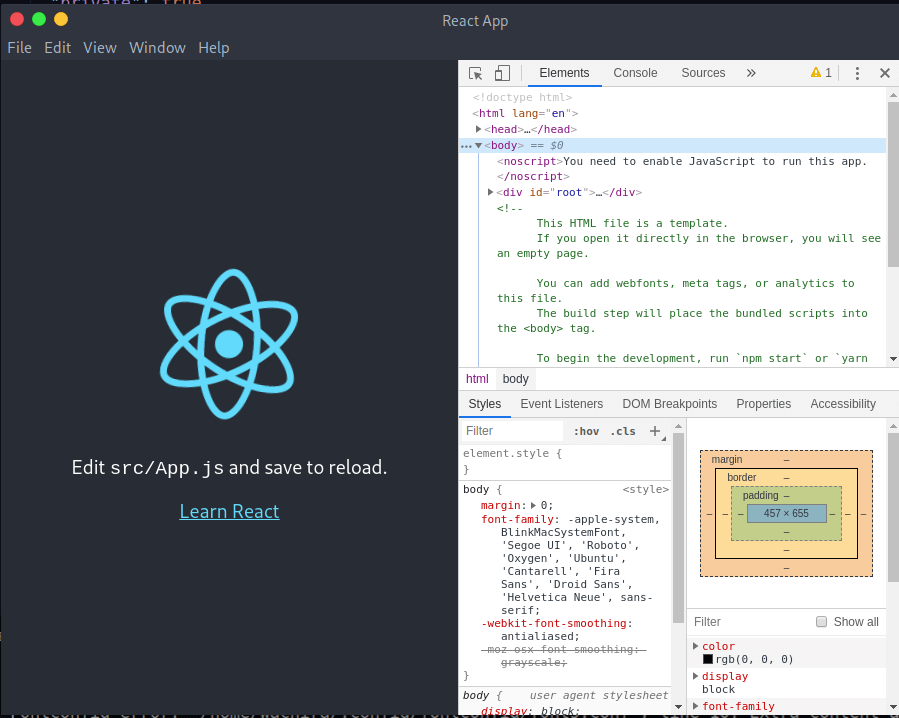Click the More tabs chevron in DevTools
Image resolution: width=899 pixels, height=718 pixels.
tap(751, 73)
